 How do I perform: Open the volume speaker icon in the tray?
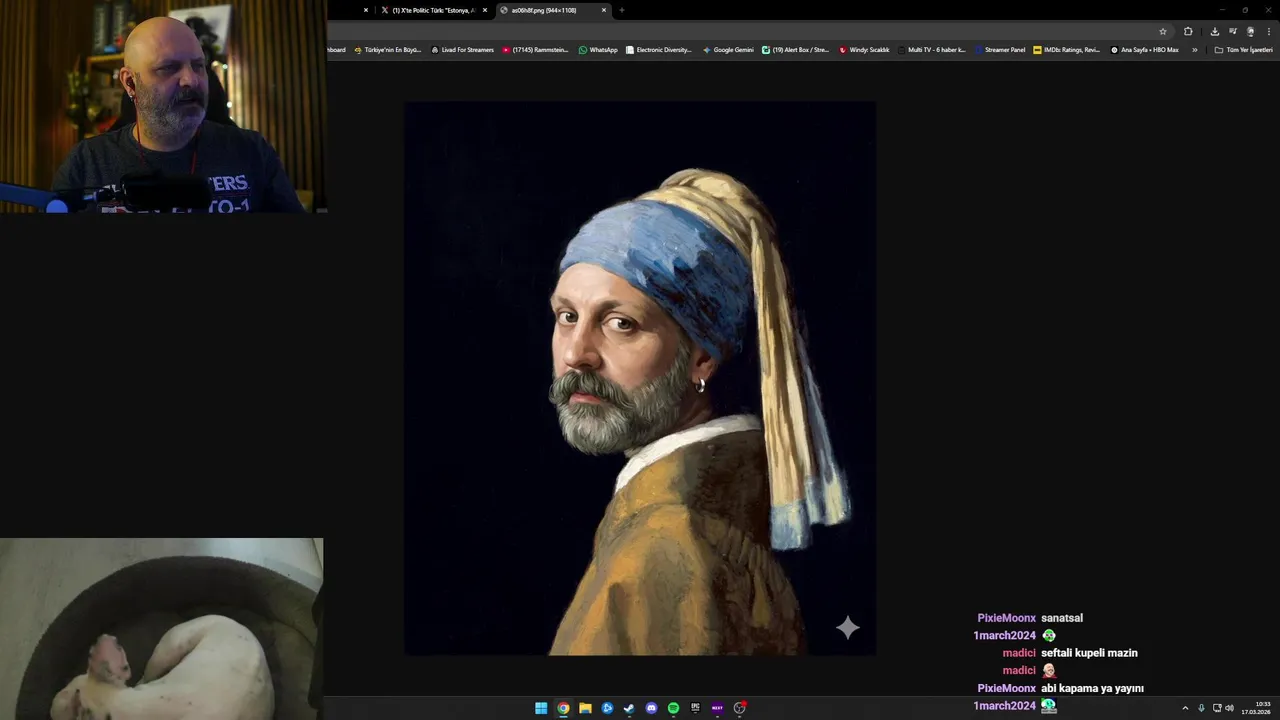tap(1230, 708)
